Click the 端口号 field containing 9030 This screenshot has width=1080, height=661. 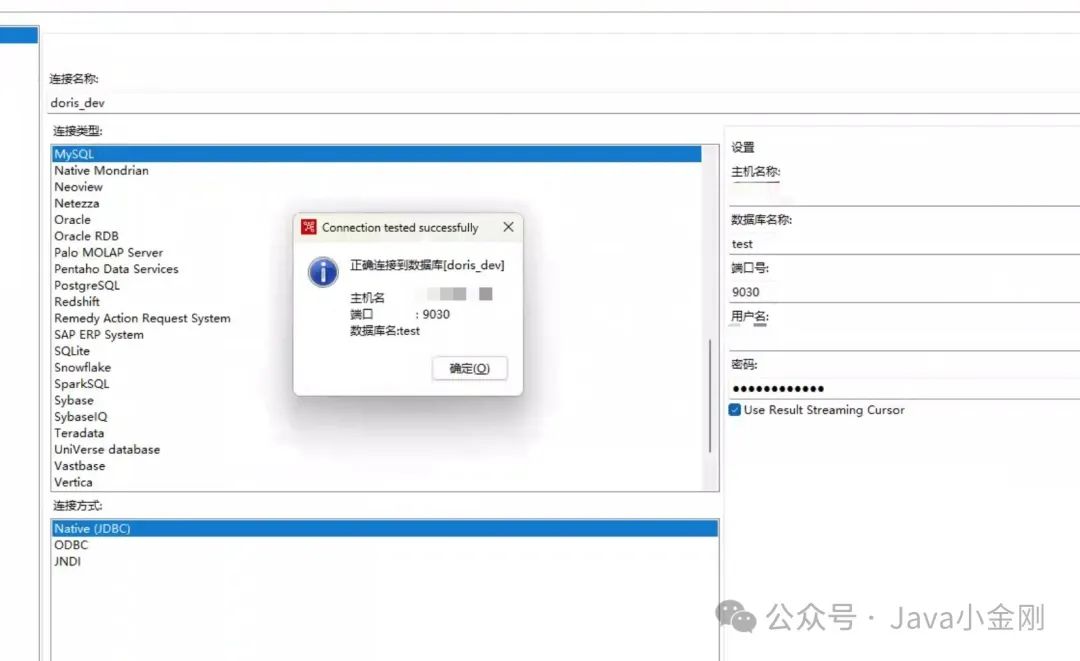[904, 292]
